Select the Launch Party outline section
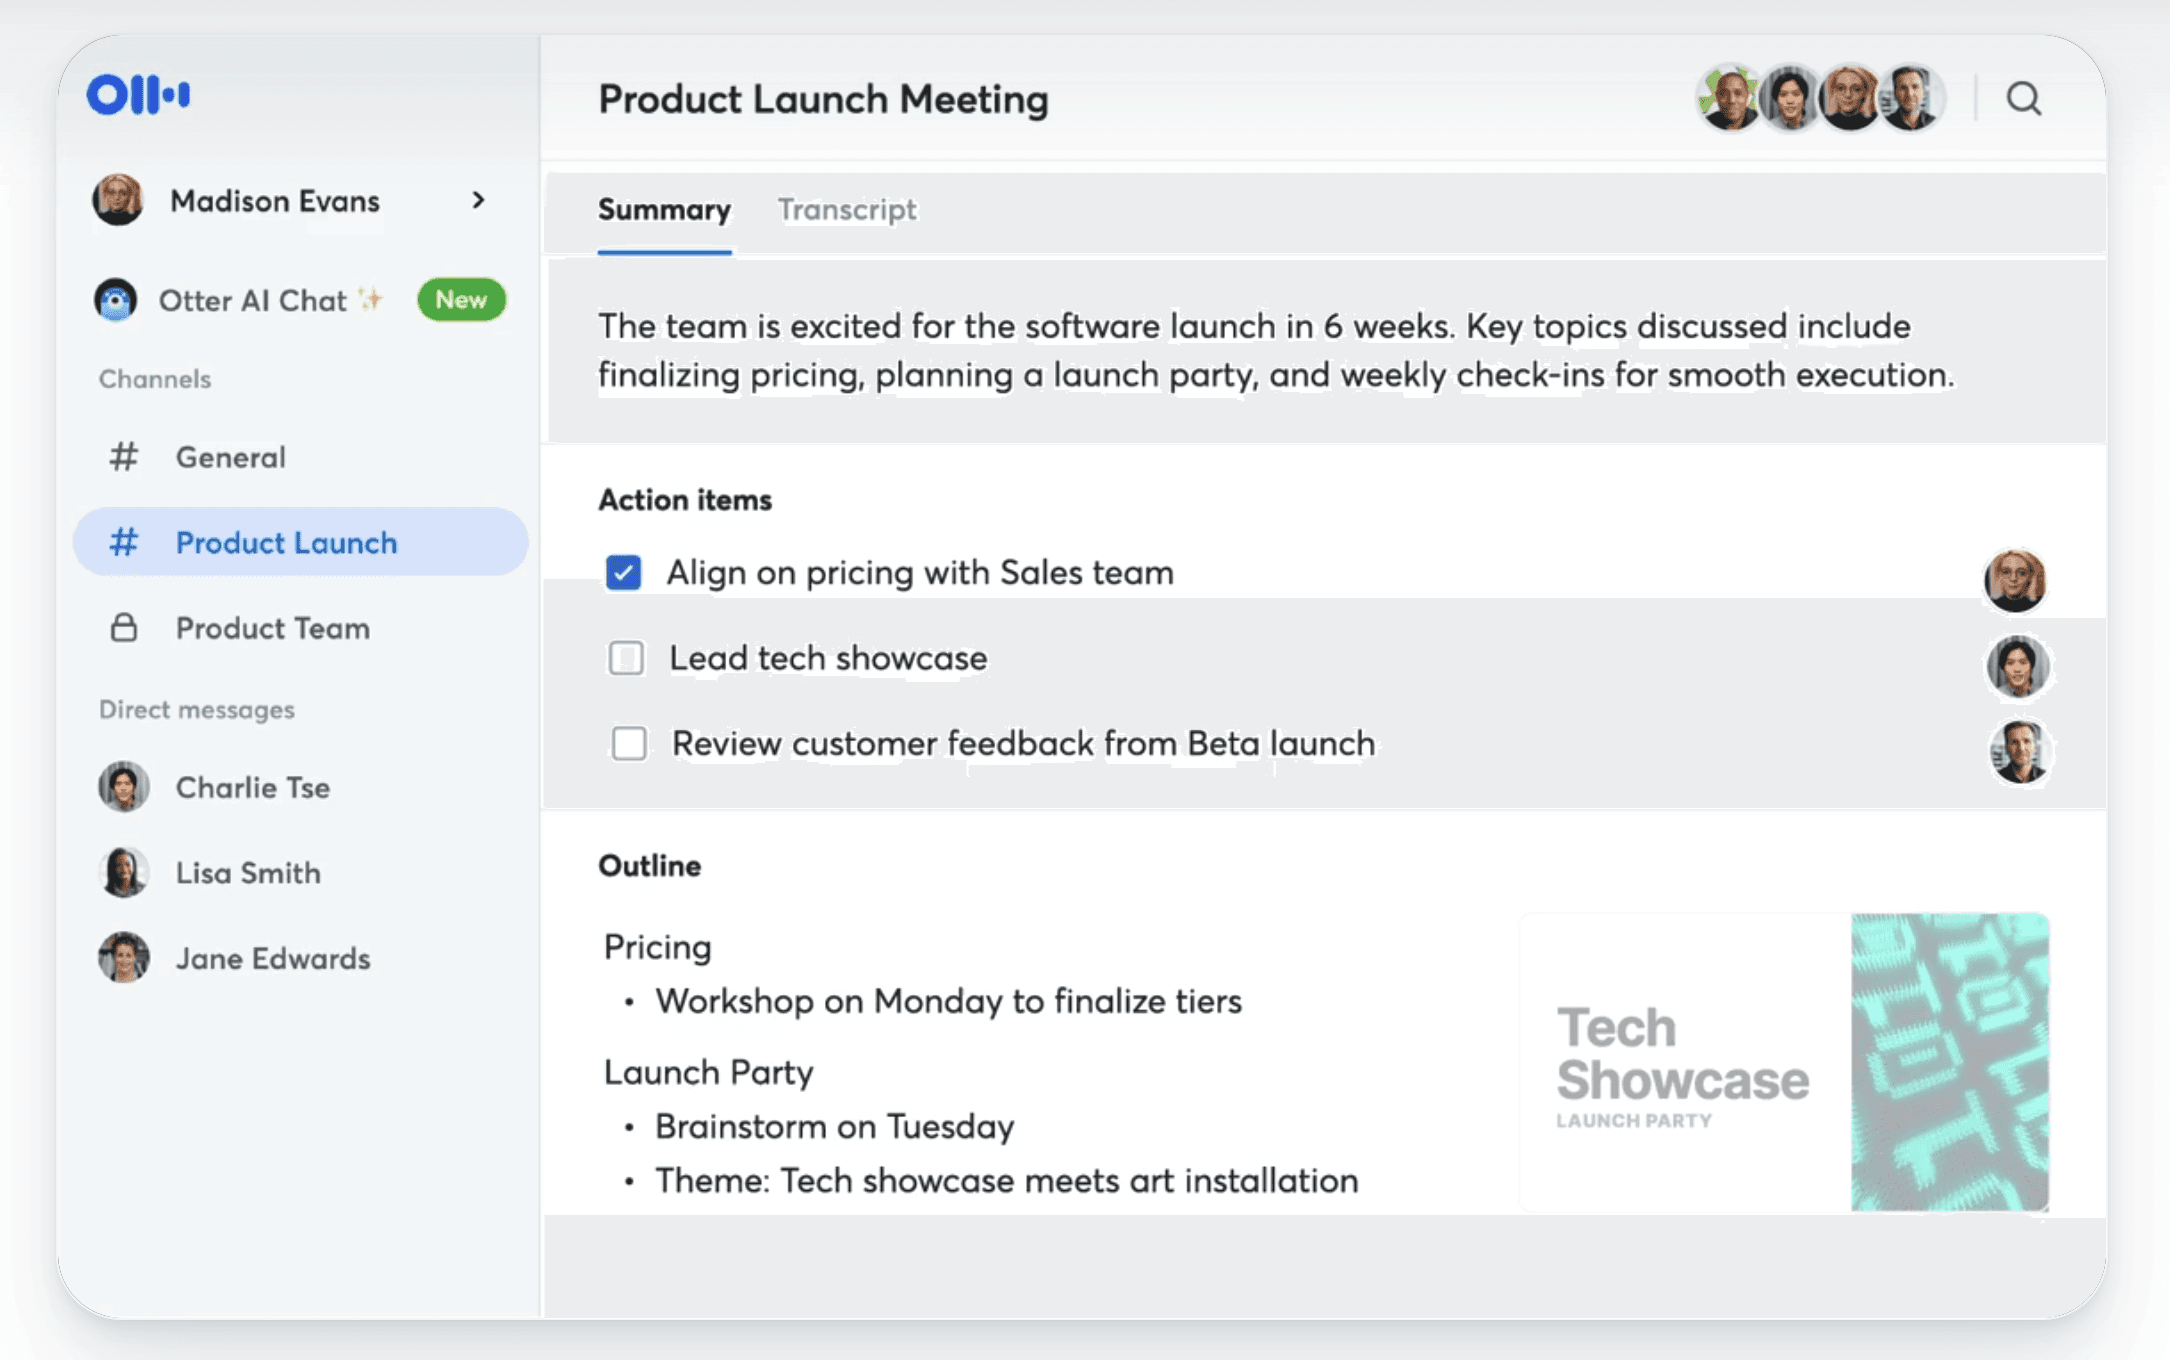2170x1360 pixels. point(709,1072)
